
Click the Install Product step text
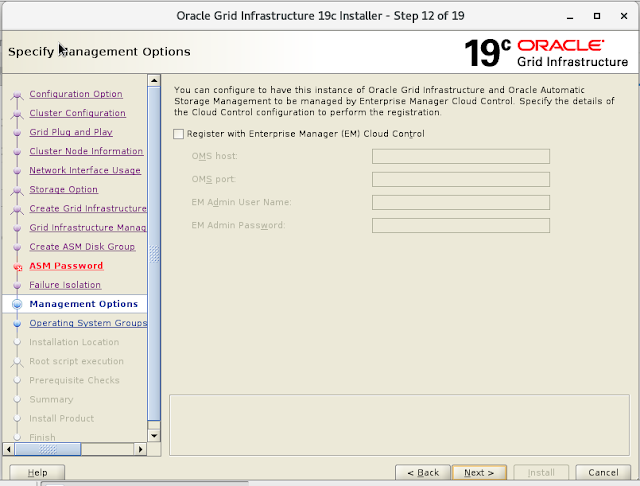pyautogui.click(x=62, y=419)
